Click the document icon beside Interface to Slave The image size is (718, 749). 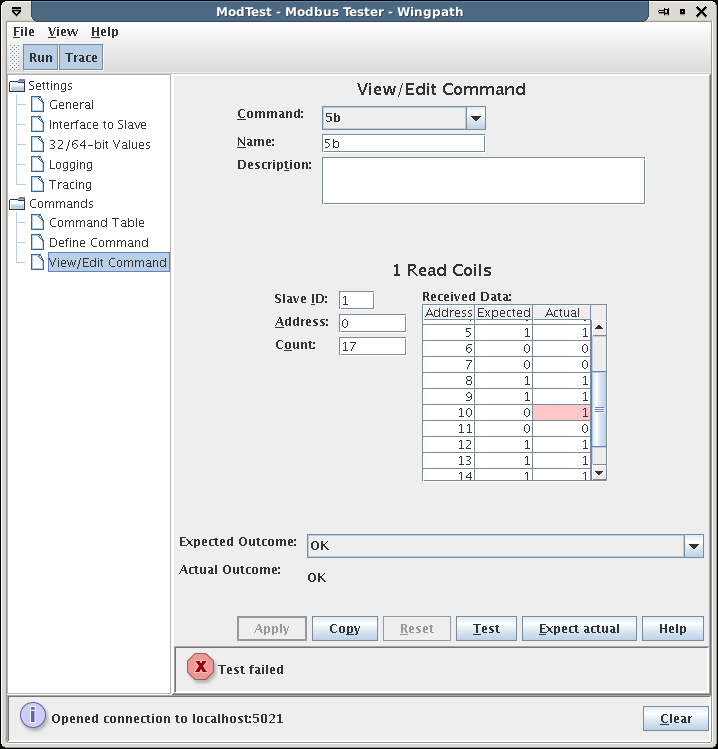(x=37, y=124)
